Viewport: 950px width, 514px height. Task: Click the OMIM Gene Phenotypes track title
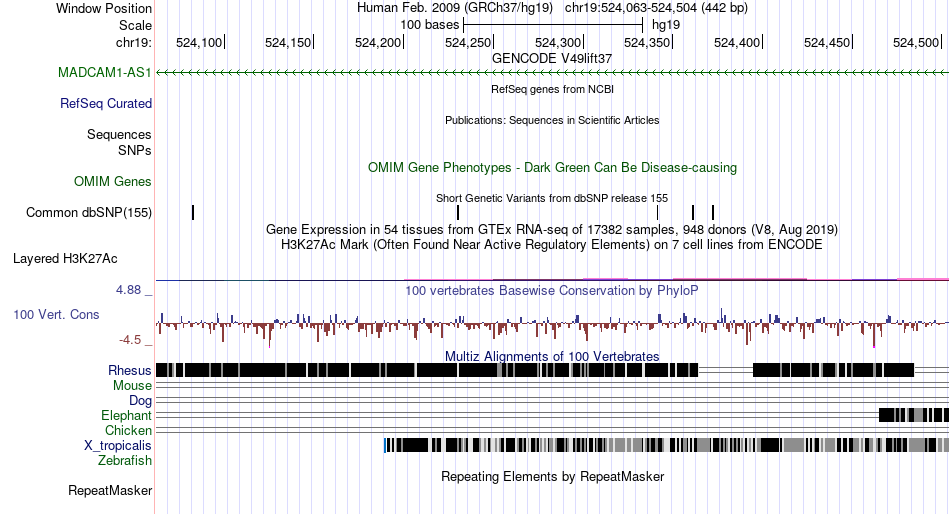click(552, 167)
